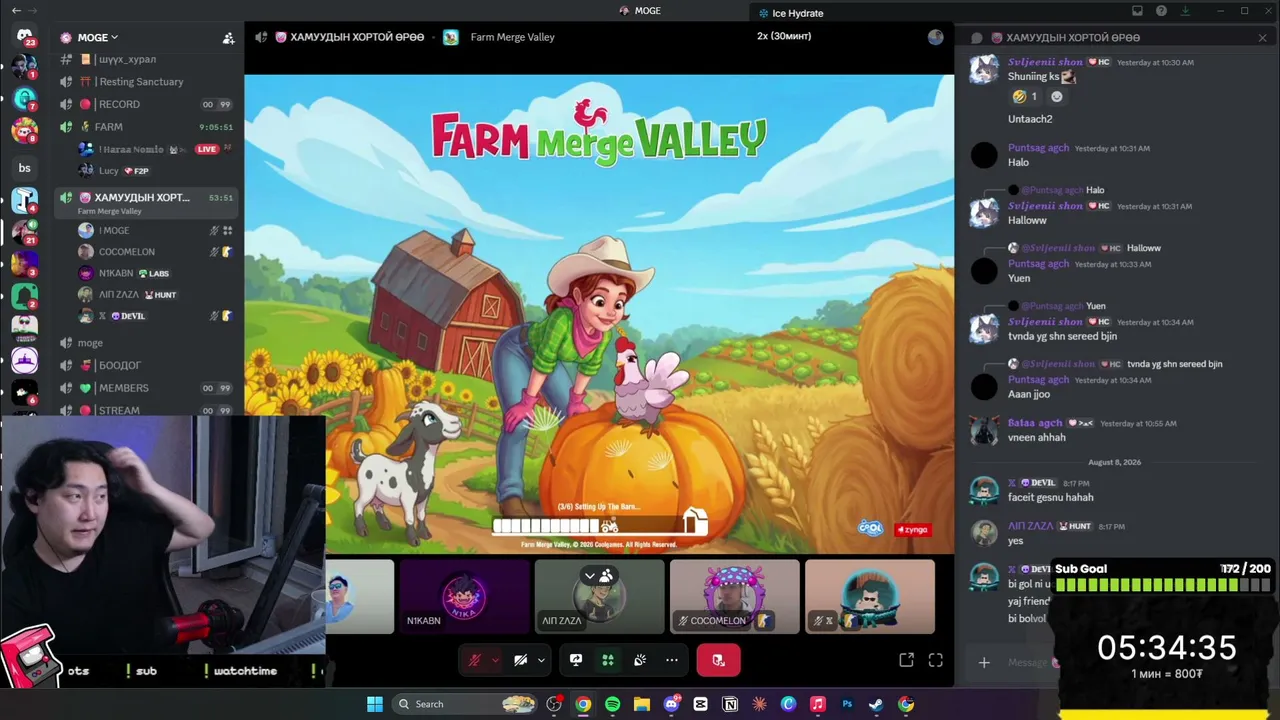
Task: Share your screen from call controls
Action: [576, 660]
